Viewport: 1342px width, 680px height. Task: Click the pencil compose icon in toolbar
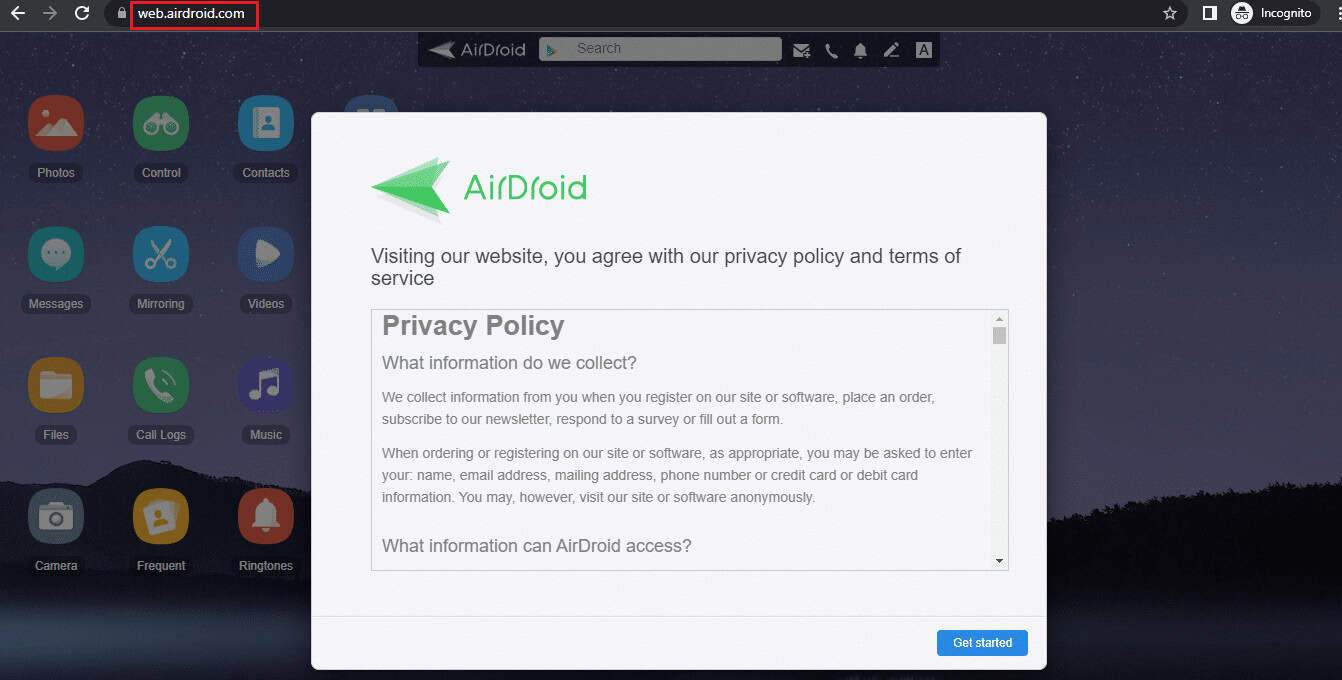(891, 48)
